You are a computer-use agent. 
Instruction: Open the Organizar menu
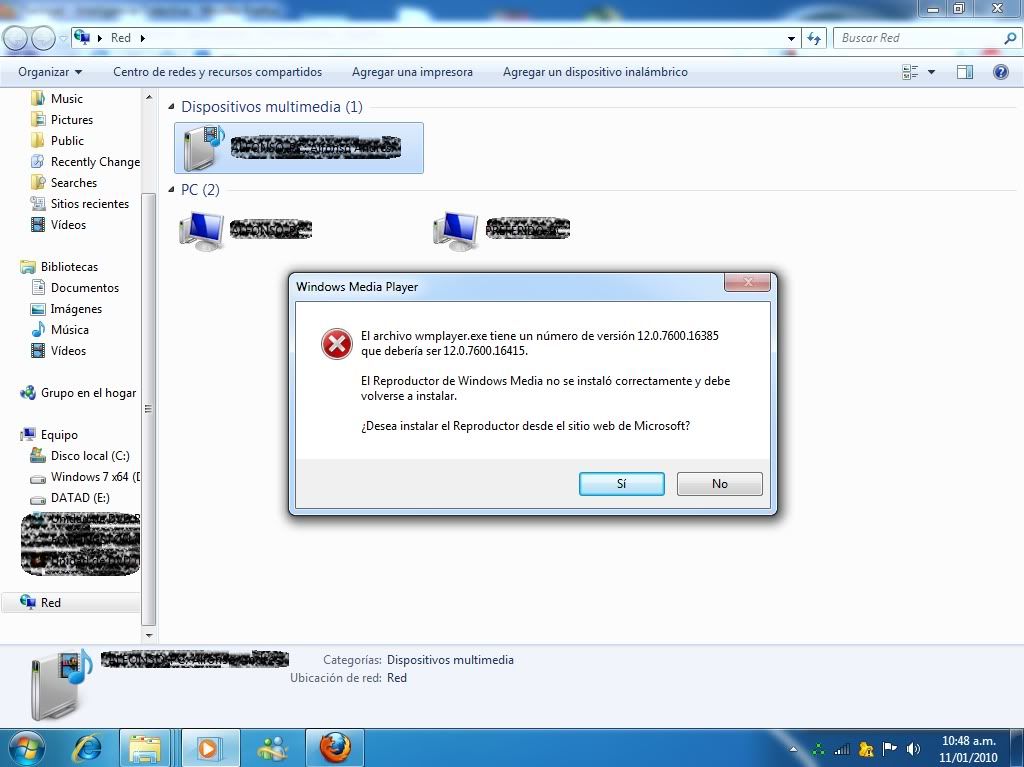50,72
